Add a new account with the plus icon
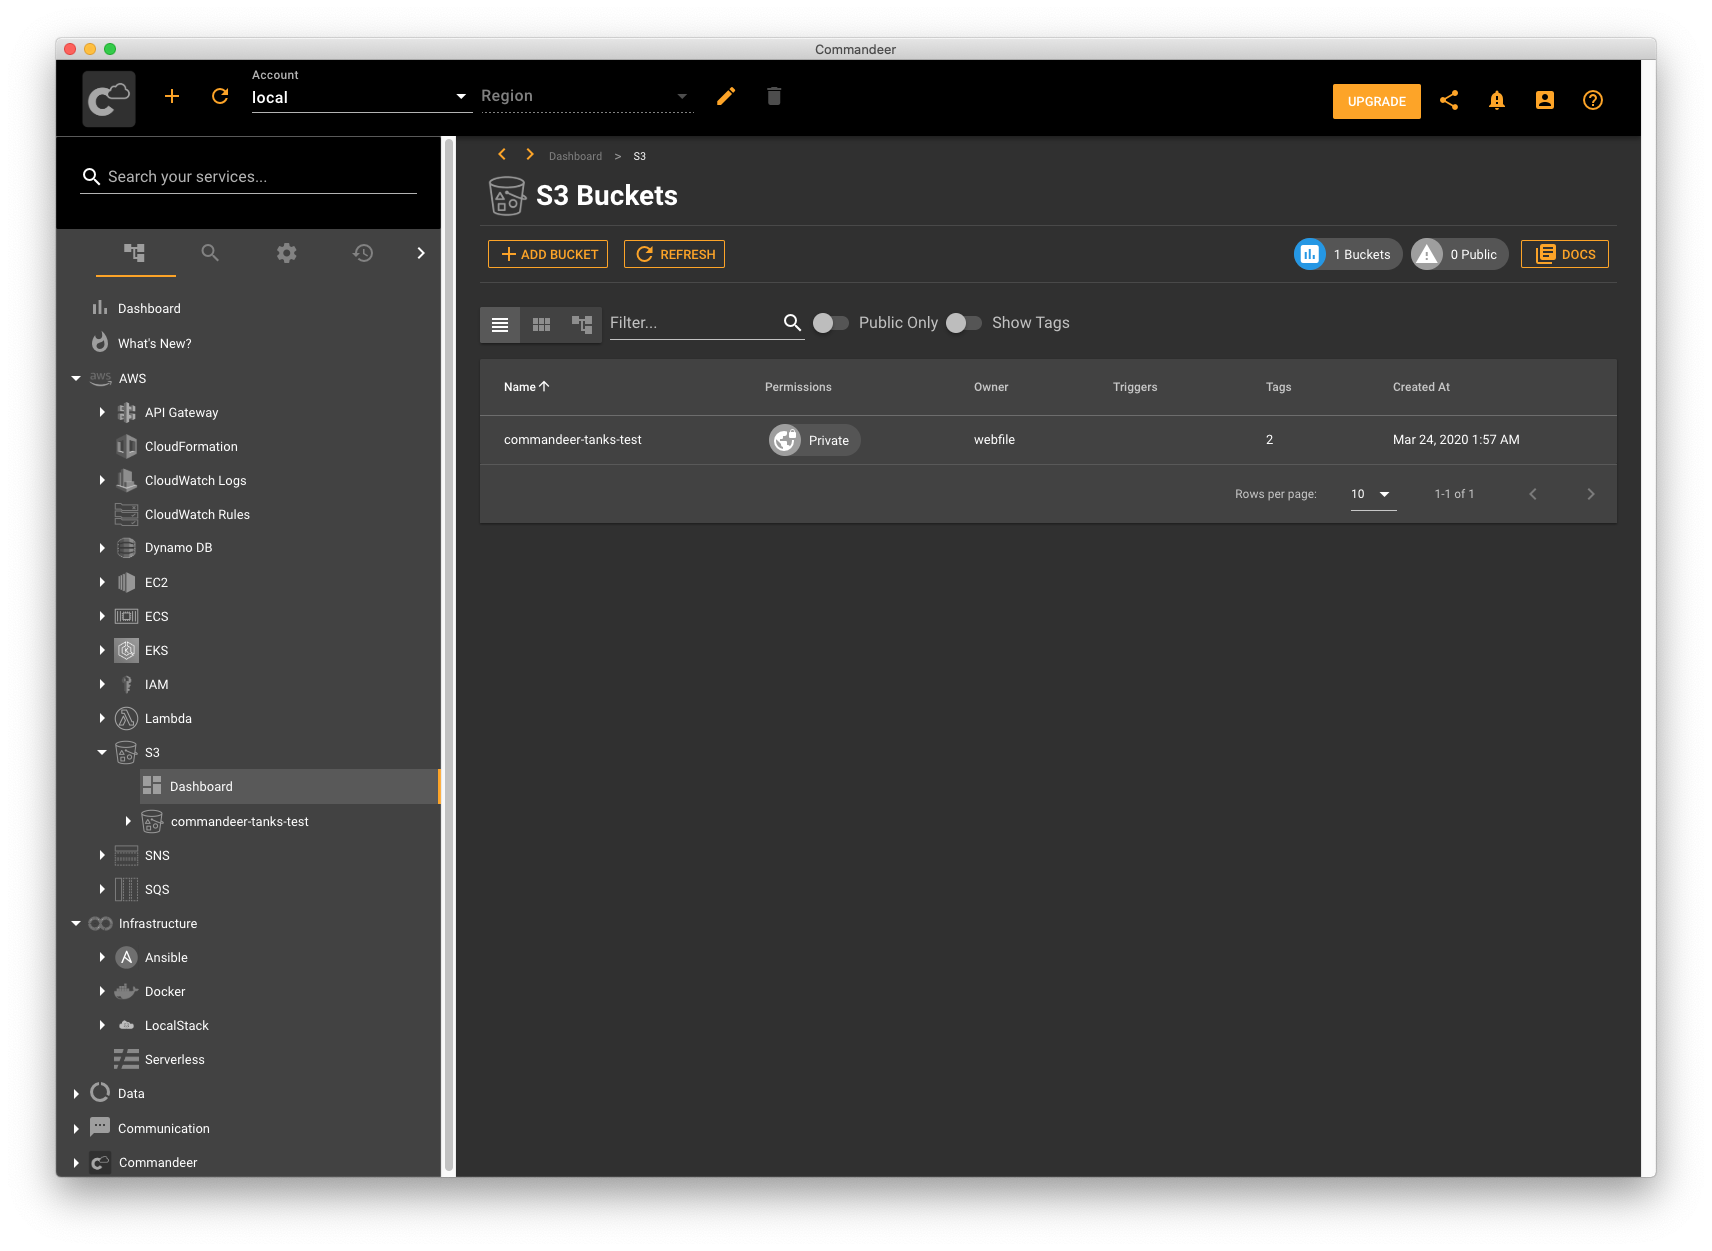Image resolution: width=1712 pixels, height=1251 pixels. coord(172,96)
